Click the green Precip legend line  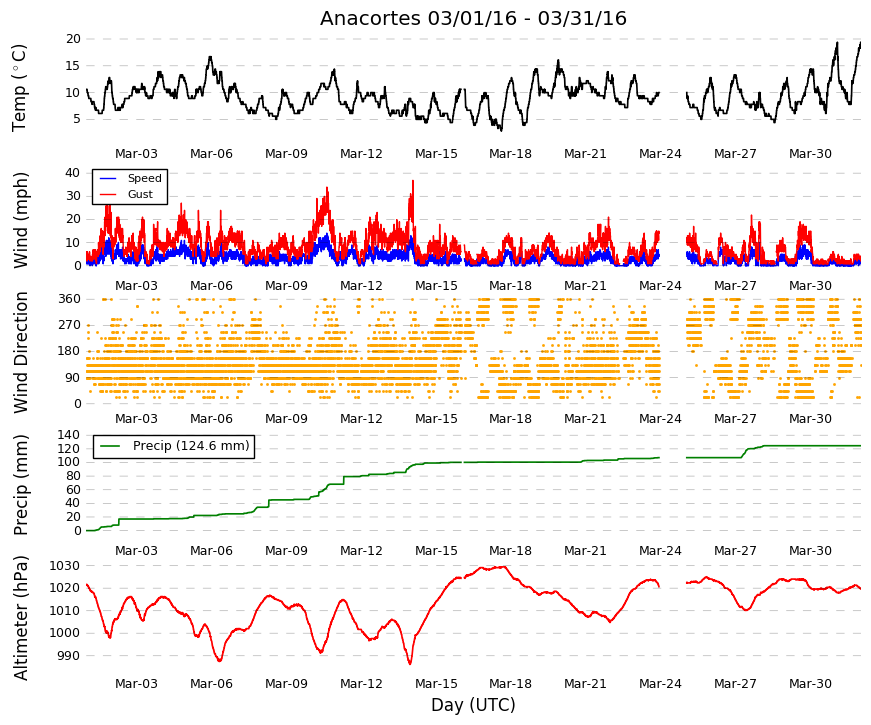coord(110,446)
